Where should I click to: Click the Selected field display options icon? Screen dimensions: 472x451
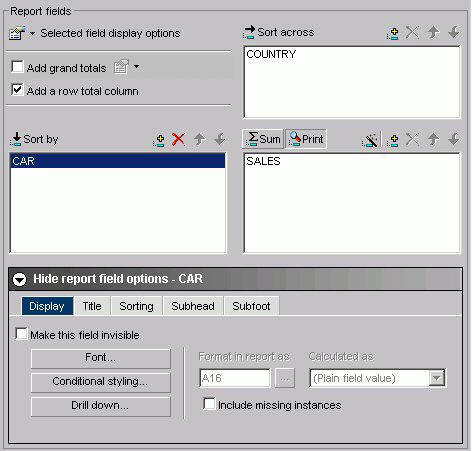(17, 33)
